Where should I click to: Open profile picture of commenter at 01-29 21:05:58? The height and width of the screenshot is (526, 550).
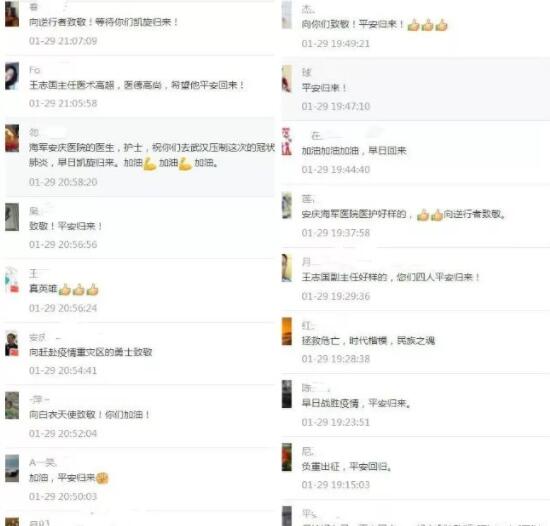12,76
